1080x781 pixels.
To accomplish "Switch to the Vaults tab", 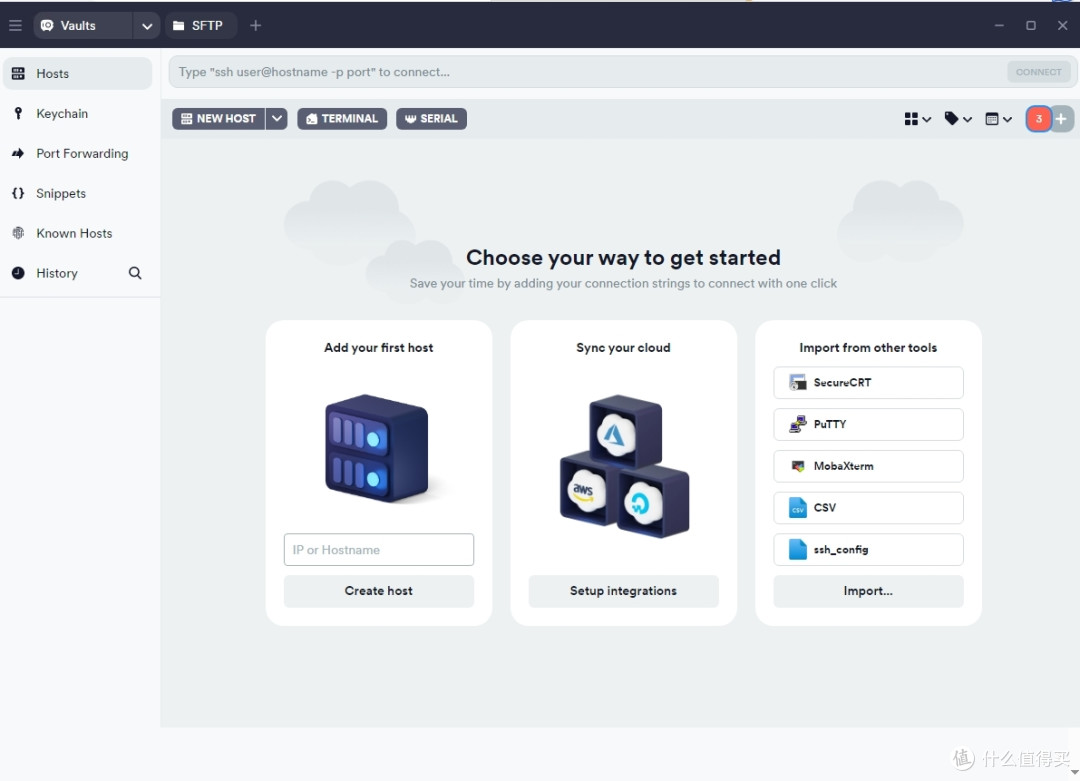I will coord(83,25).
